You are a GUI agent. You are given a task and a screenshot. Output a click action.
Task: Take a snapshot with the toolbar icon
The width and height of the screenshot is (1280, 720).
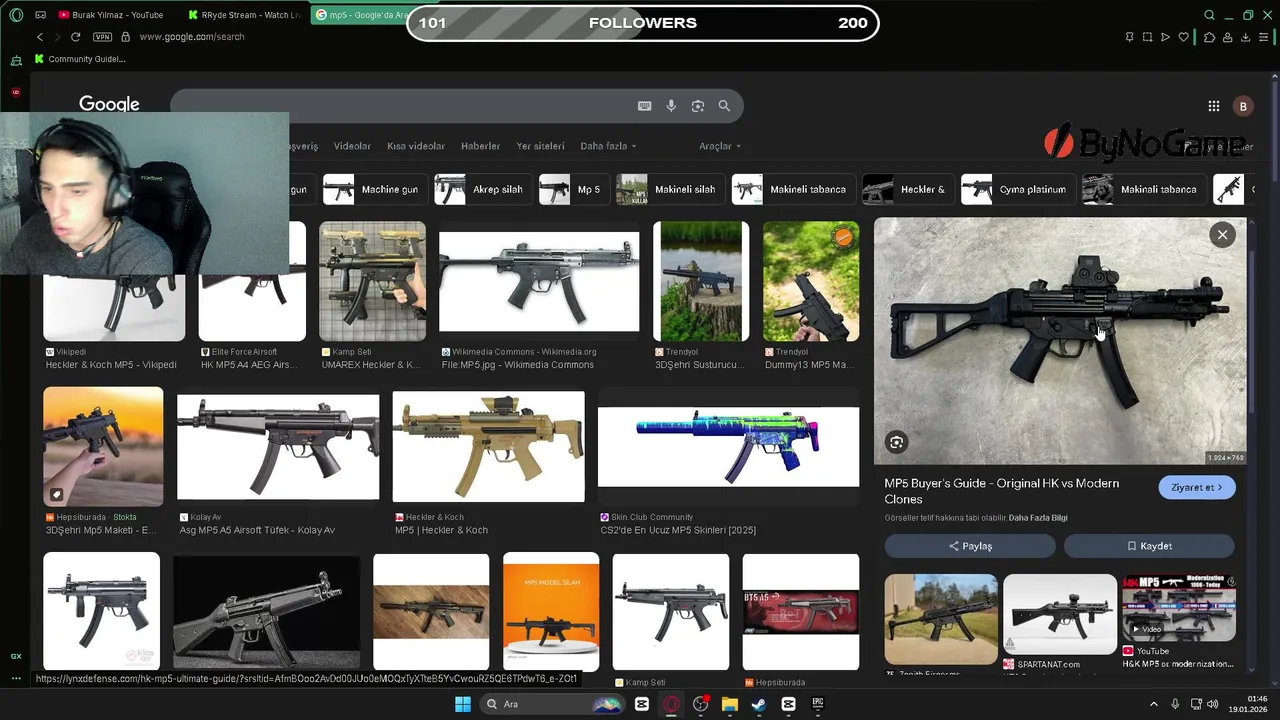pos(1147,37)
